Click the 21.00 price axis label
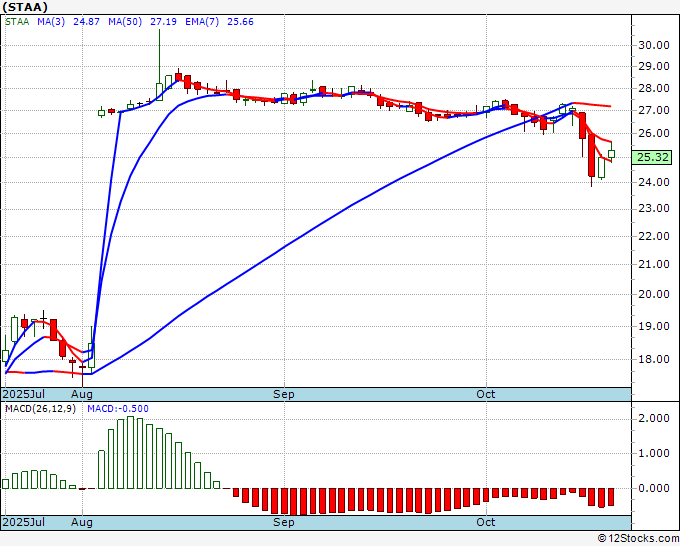 (654, 265)
